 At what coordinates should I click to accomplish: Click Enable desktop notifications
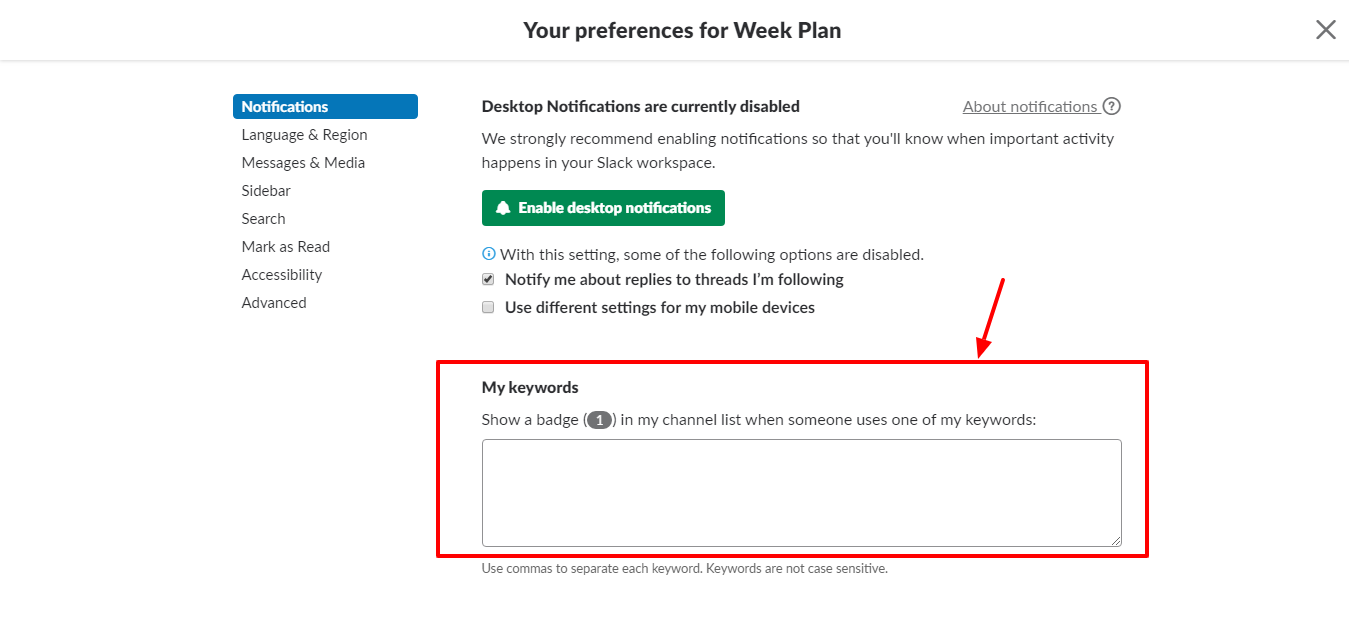[603, 207]
